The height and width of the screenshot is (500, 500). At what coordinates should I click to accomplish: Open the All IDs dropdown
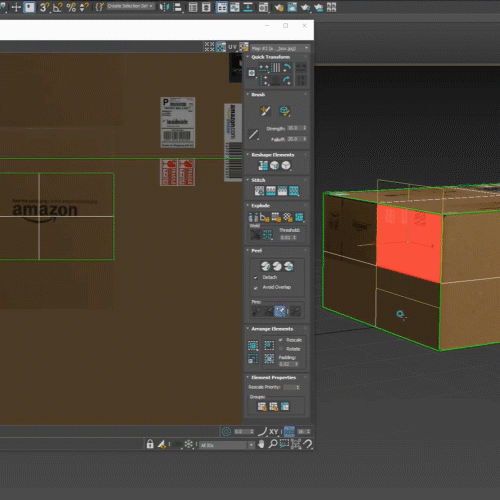[x=227, y=445]
